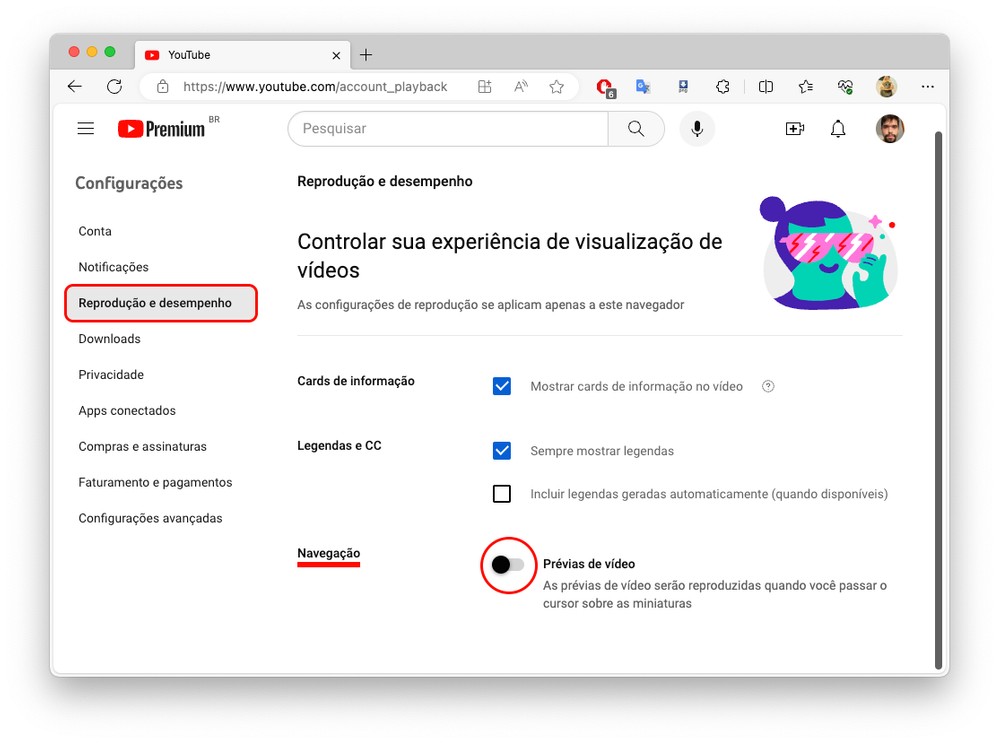Open Compras e assinaturas

[143, 446]
